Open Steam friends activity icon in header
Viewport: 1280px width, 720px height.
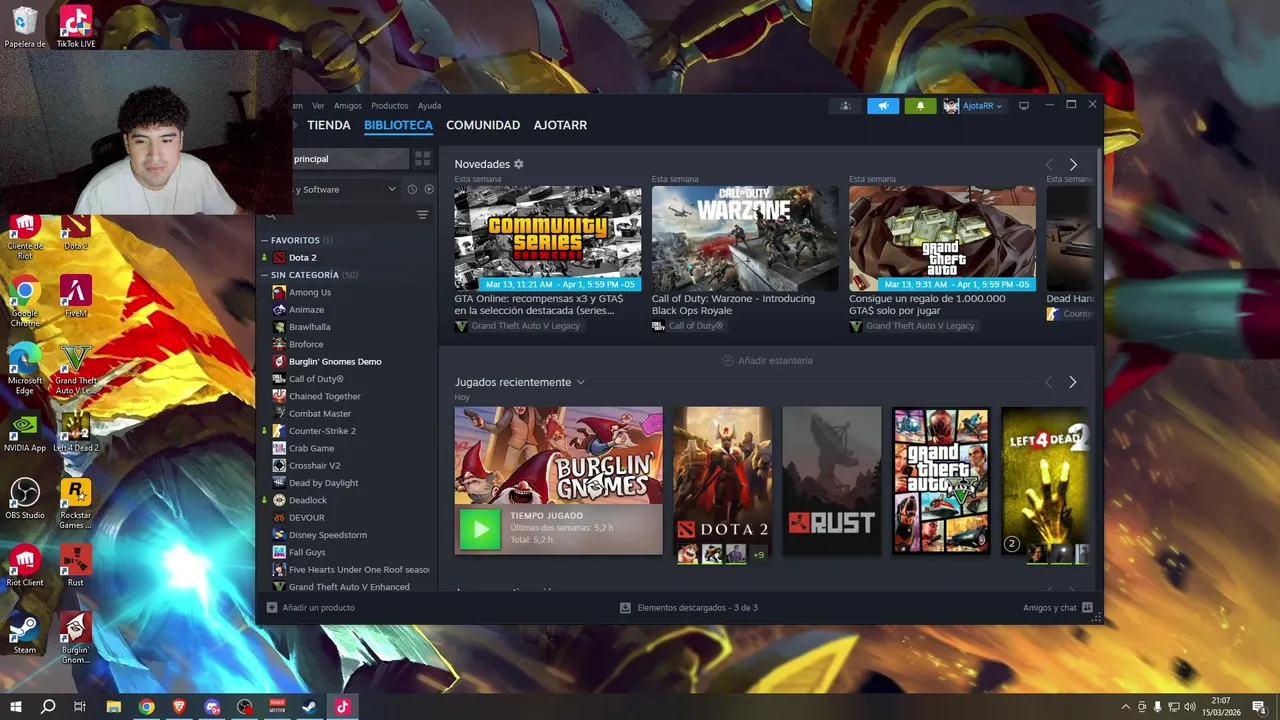845,106
